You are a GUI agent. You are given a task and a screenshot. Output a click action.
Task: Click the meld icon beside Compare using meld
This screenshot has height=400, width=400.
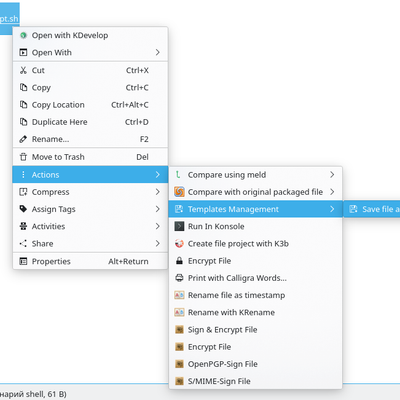tap(179, 175)
